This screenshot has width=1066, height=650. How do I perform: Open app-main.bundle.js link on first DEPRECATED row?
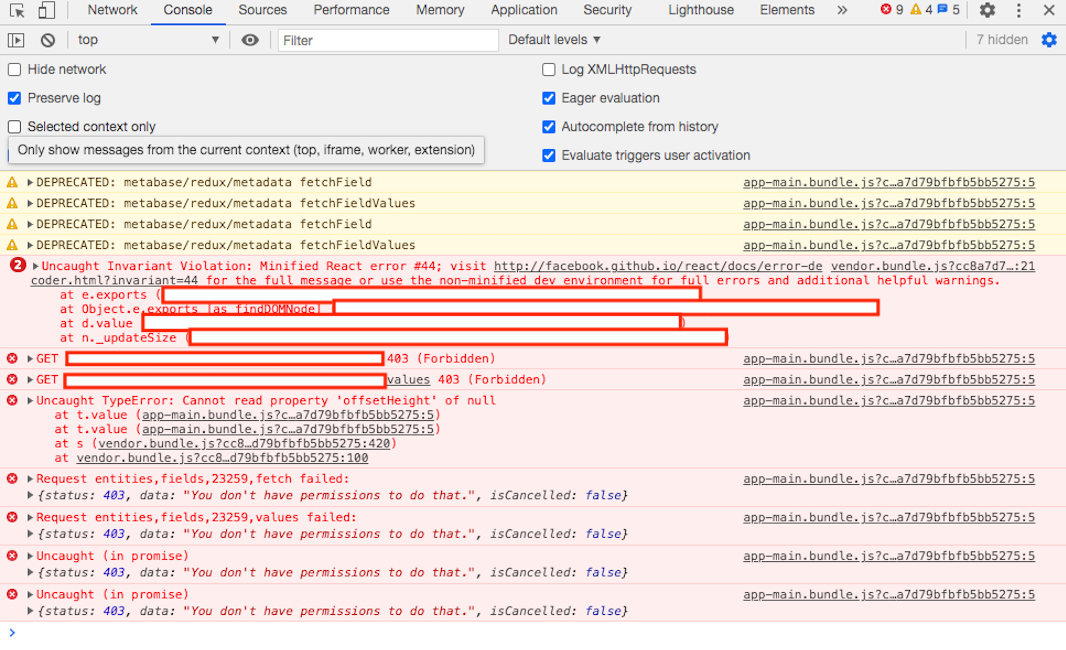(889, 182)
